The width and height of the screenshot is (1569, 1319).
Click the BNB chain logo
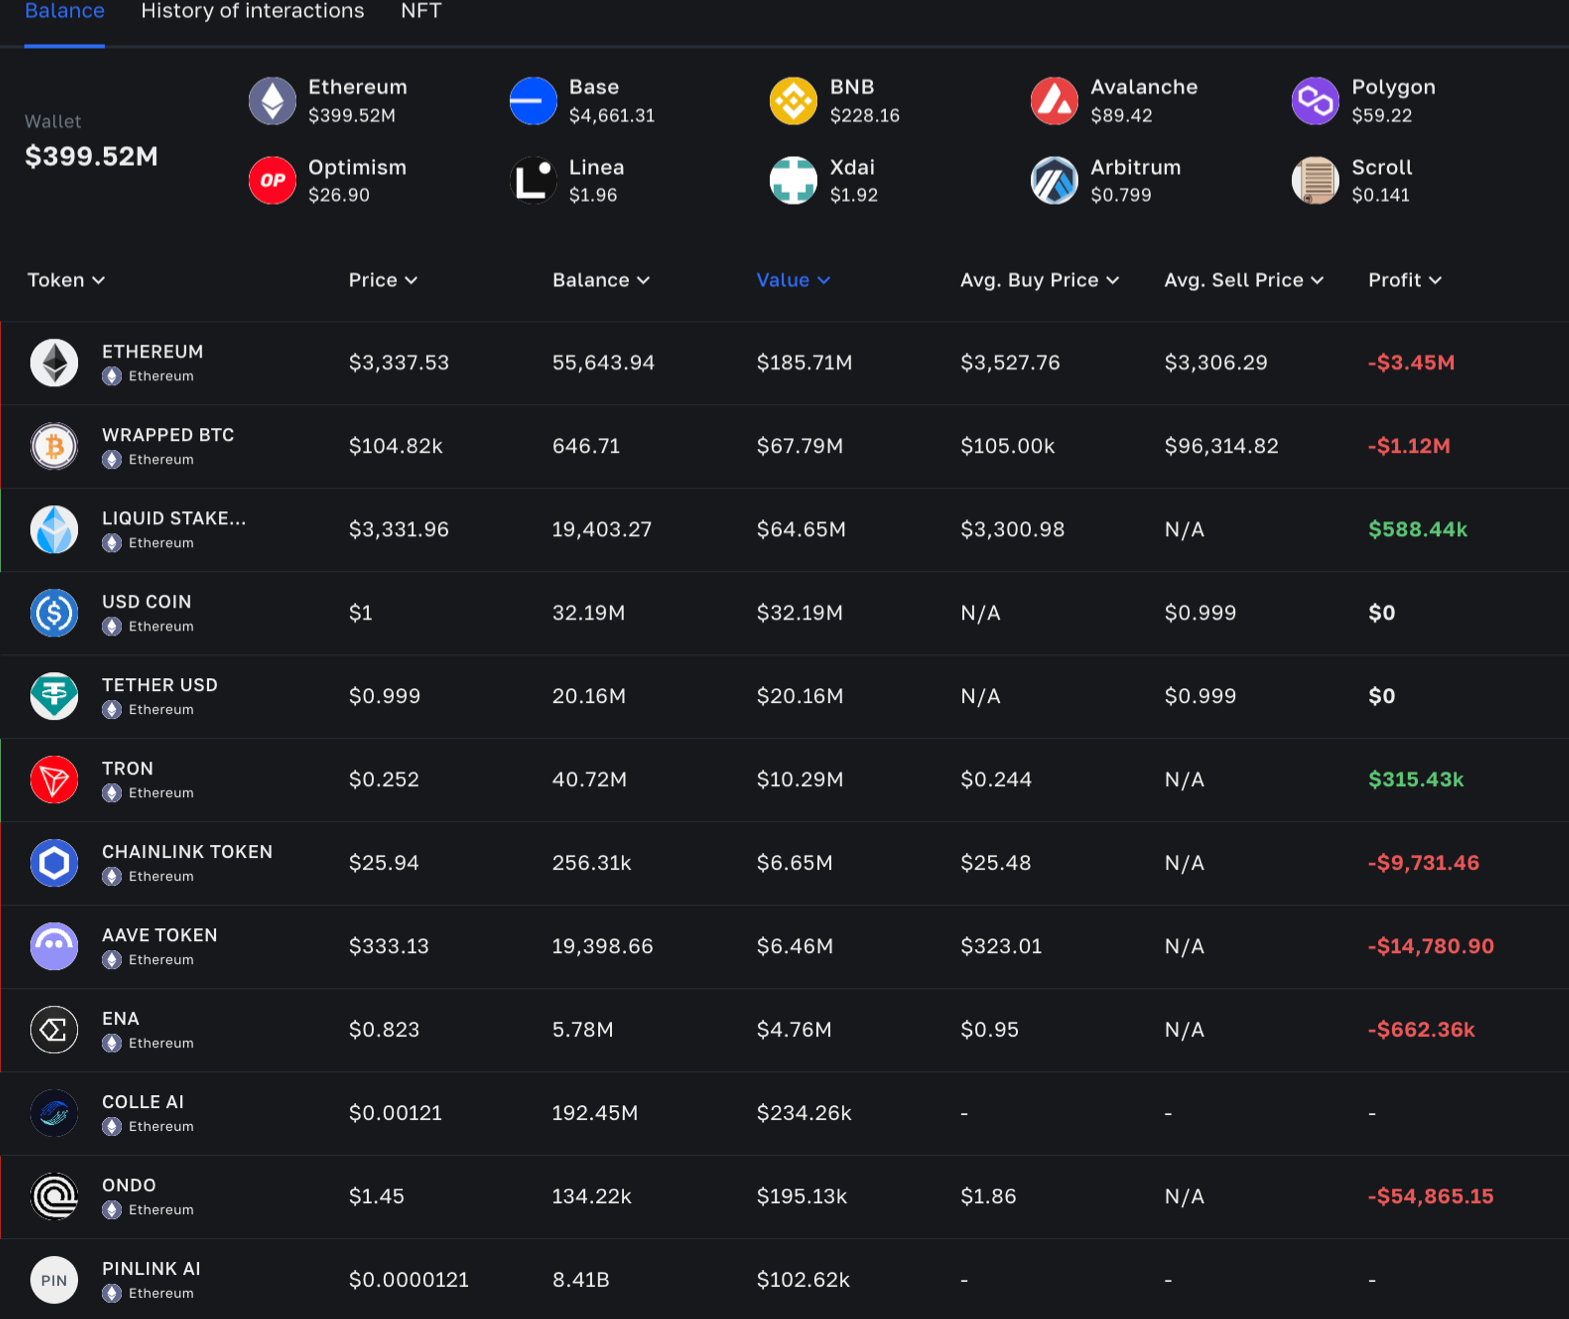793,101
